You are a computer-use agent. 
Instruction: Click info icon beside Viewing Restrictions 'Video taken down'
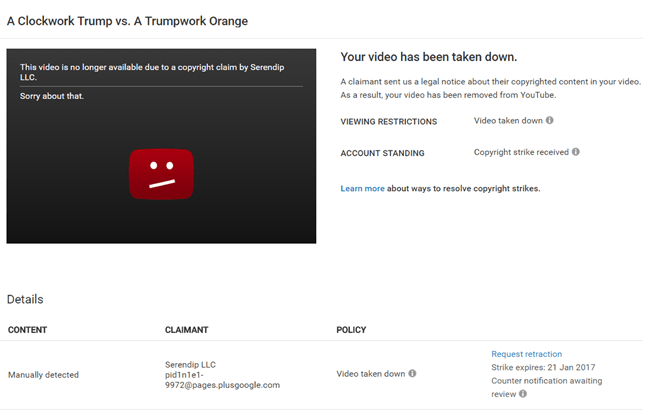click(x=549, y=120)
